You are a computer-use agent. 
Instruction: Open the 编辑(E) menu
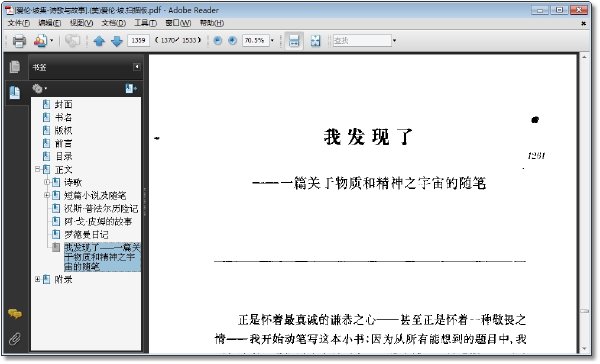[x=50, y=23]
